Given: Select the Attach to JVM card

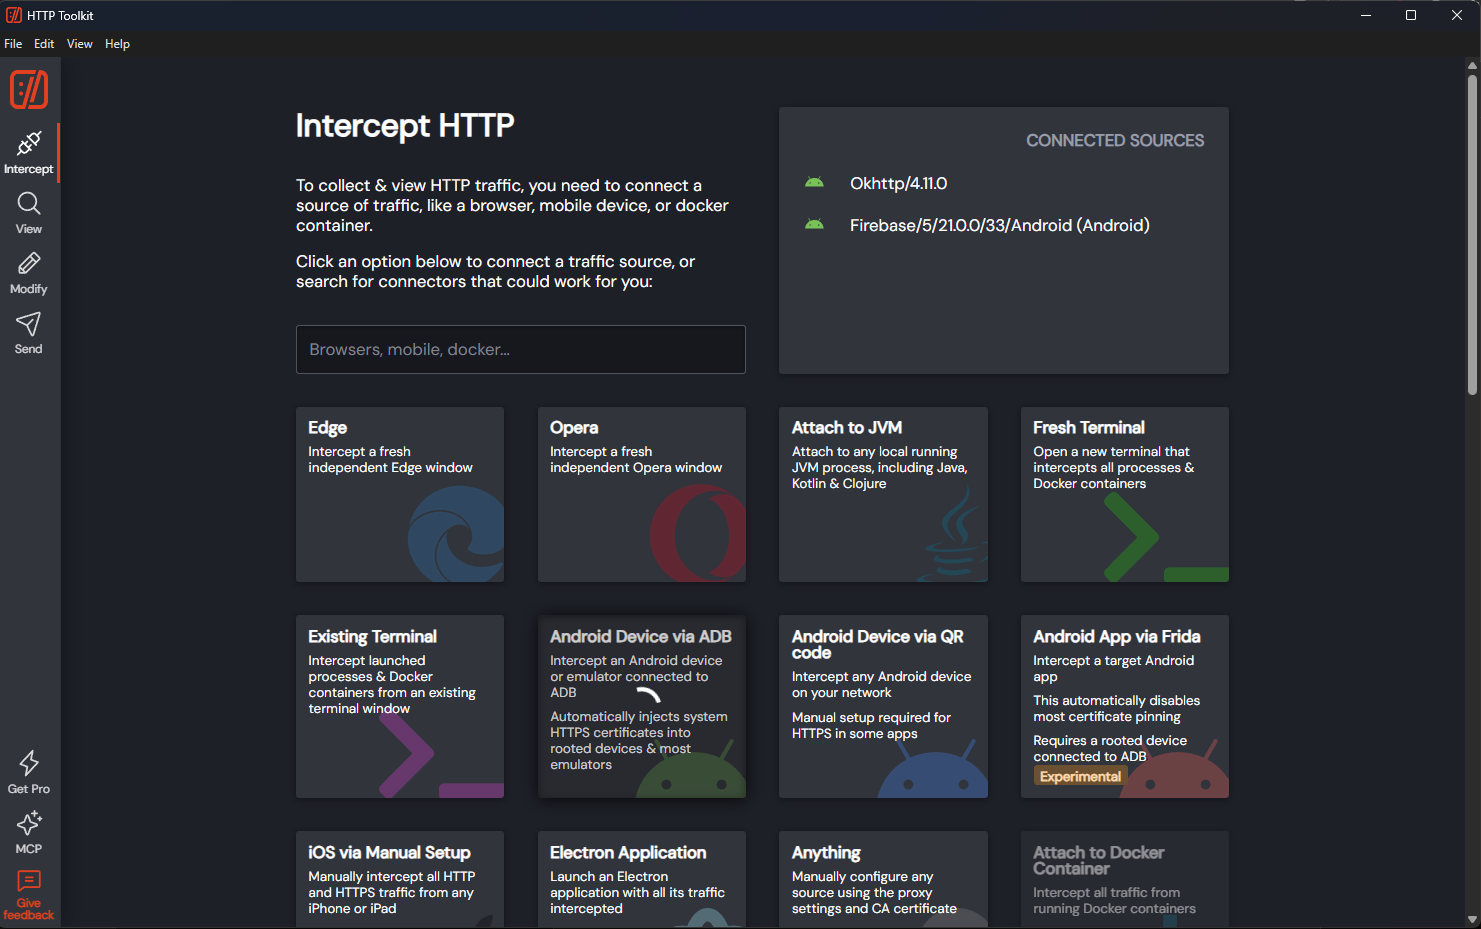Looking at the screenshot, I should (883, 494).
